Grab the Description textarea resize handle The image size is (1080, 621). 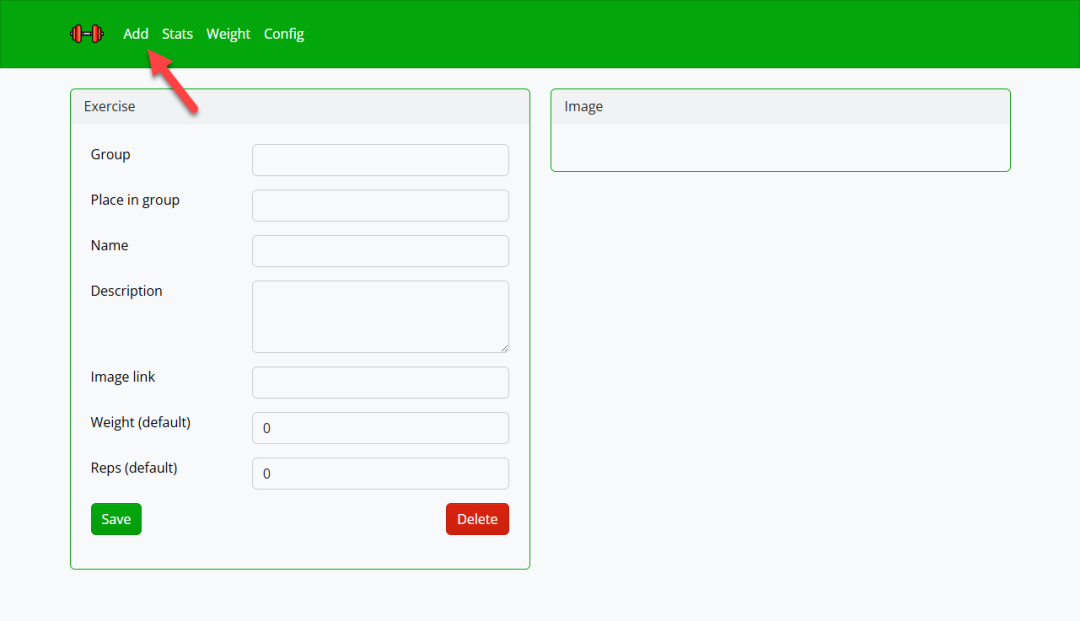505,348
